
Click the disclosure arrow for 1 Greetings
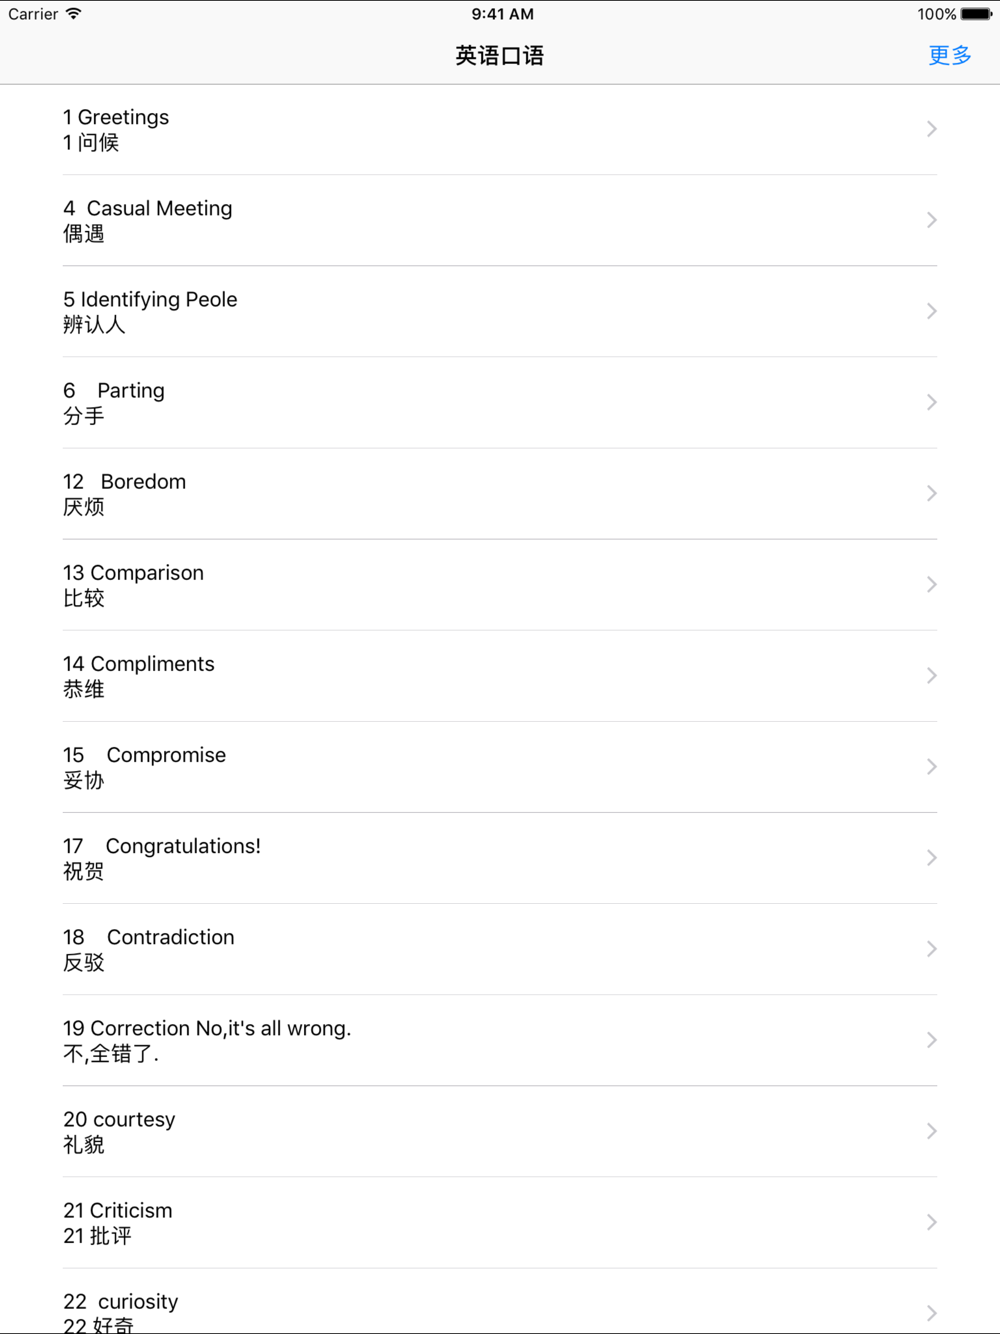pos(931,129)
